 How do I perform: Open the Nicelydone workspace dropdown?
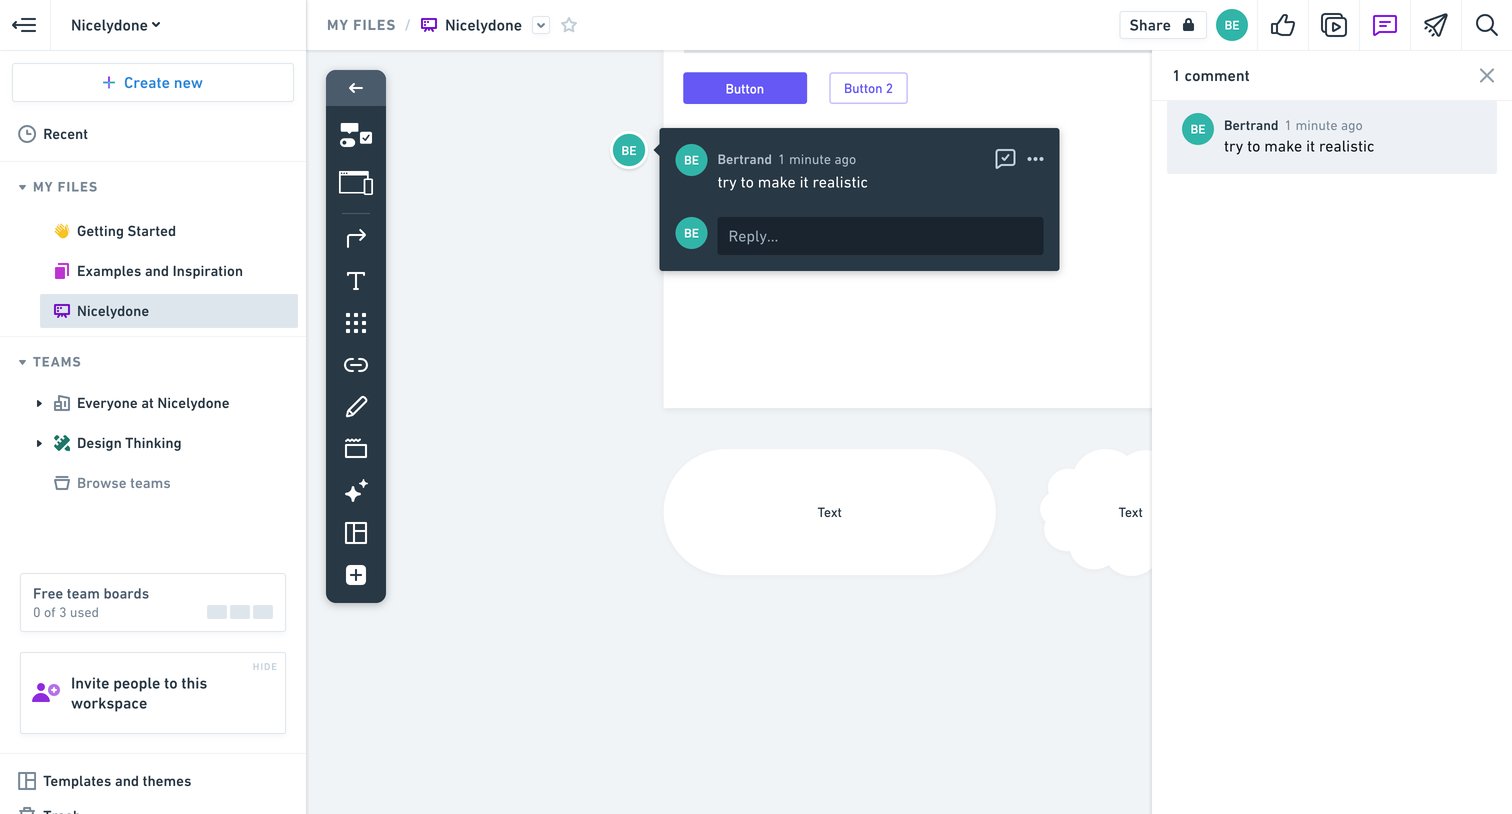[x=115, y=25]
